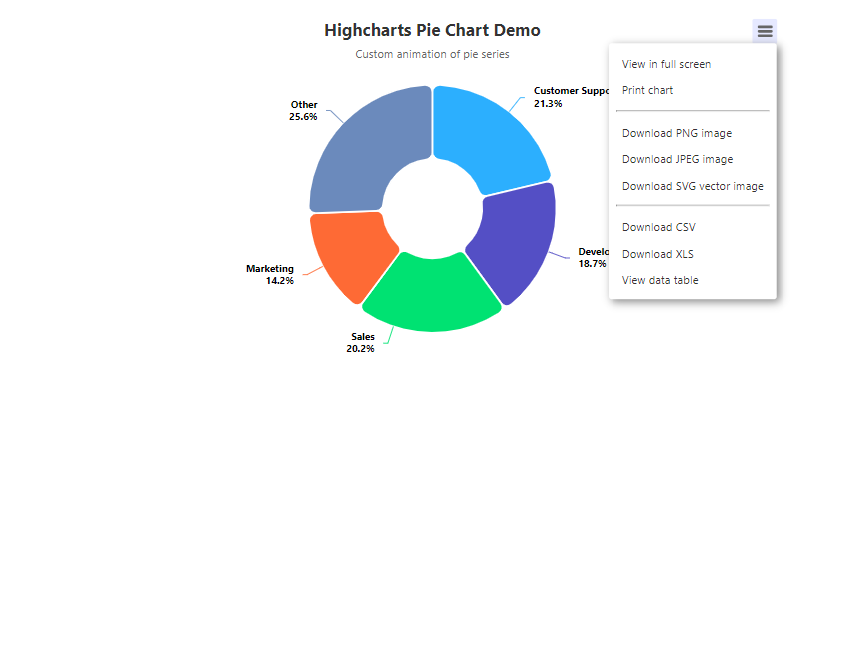The width and height of the screenshot is (865, 655).
Task: Click the "Sales 20.2%" data label
Action: pyautogui.click(x=360, y=342)
